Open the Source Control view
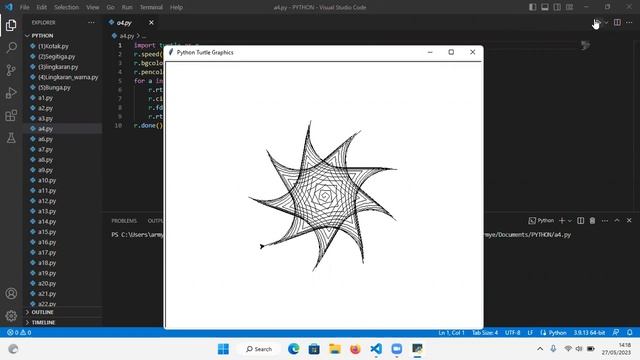Screen dimensions: 640x360 coord(11,70)
